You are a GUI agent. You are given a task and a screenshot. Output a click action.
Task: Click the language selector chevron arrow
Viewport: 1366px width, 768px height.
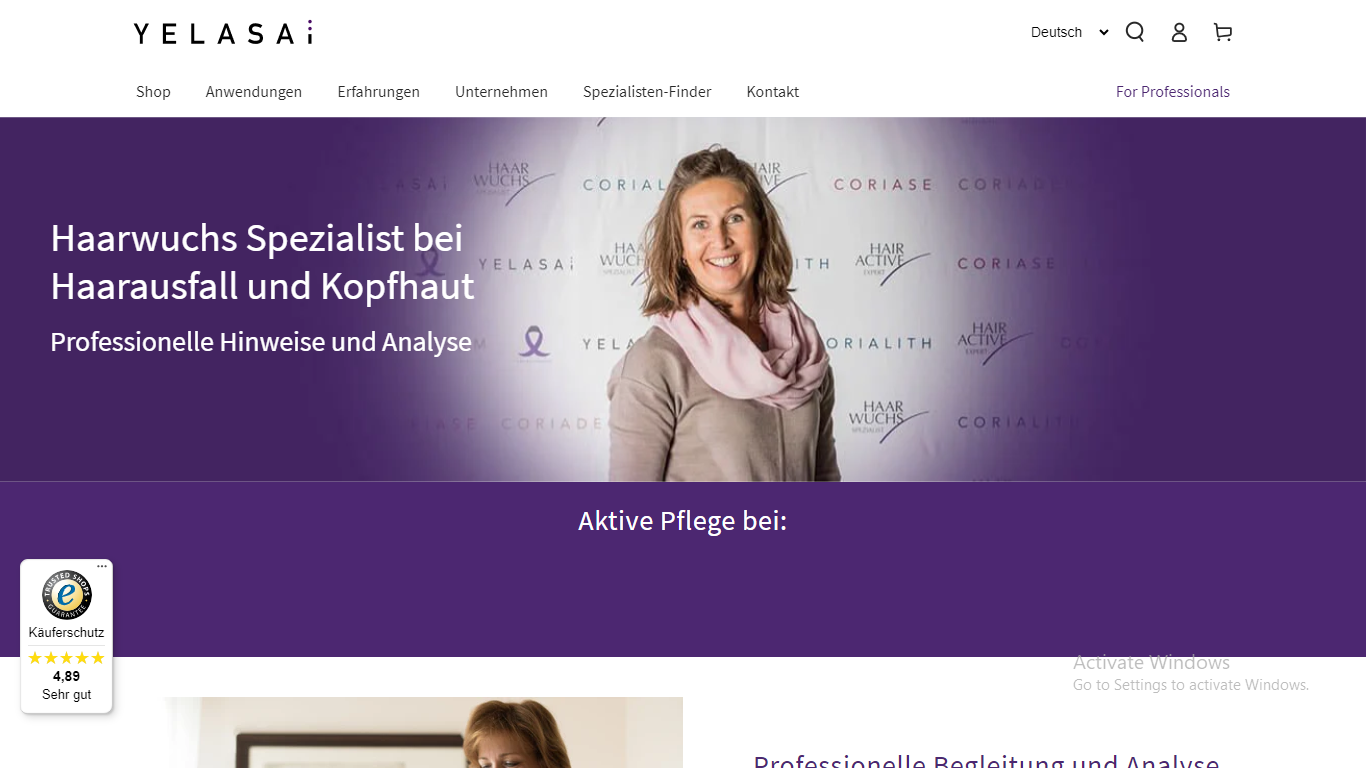[1104, 32]
